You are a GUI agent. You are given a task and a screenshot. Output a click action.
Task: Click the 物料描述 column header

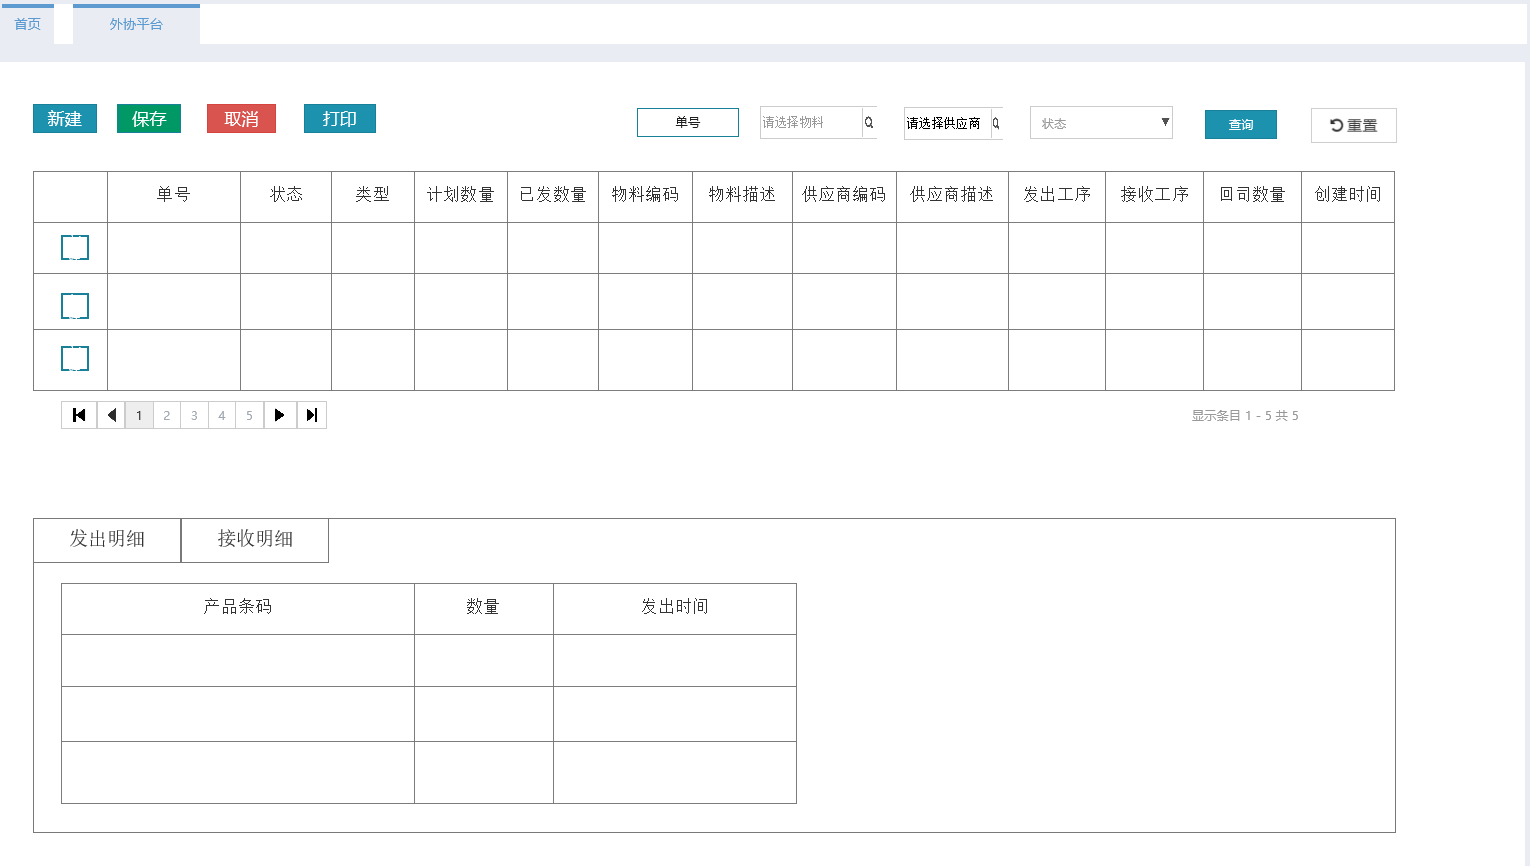coord(743,196)
